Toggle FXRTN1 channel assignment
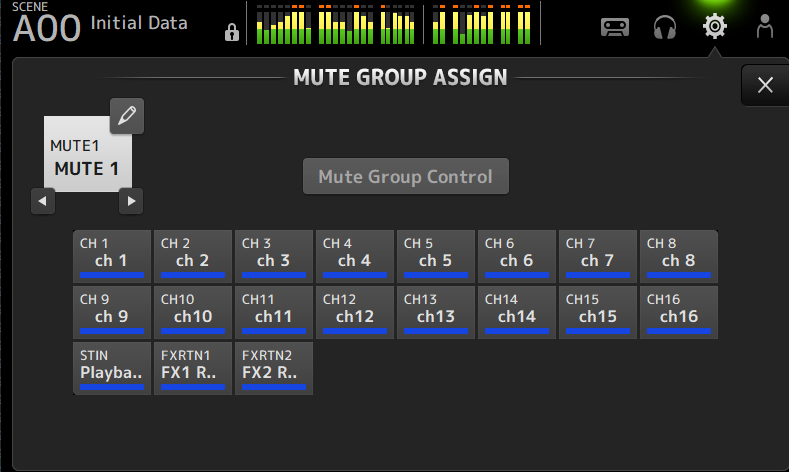 [193, 368]
